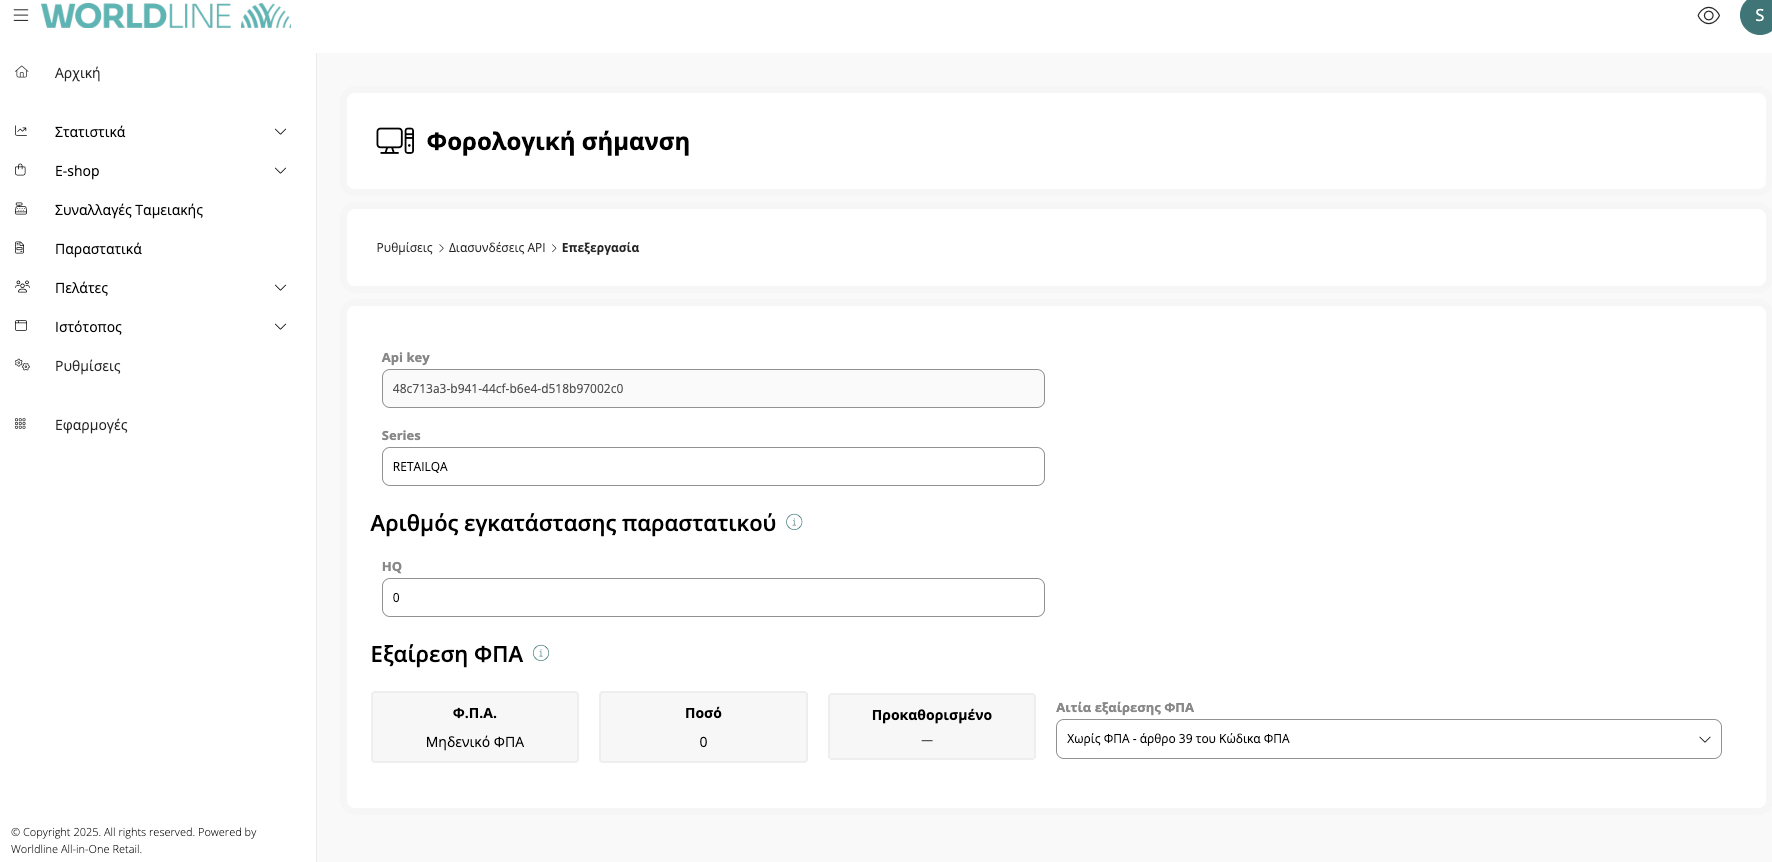The image size is (1772, 862).
Task: Open Παραστατικά menu item
Action: pos(98,249)
